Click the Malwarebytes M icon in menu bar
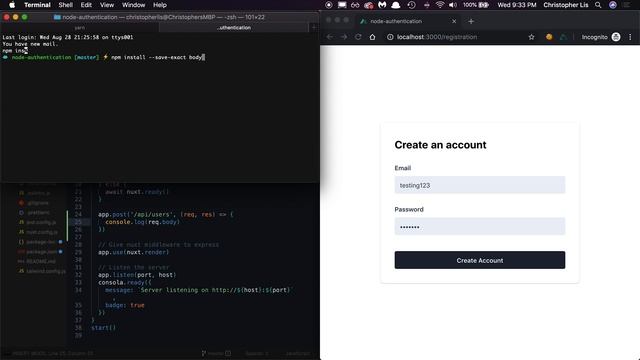Image resolution: width=640 pixels, height=360 pixels. 382,5
